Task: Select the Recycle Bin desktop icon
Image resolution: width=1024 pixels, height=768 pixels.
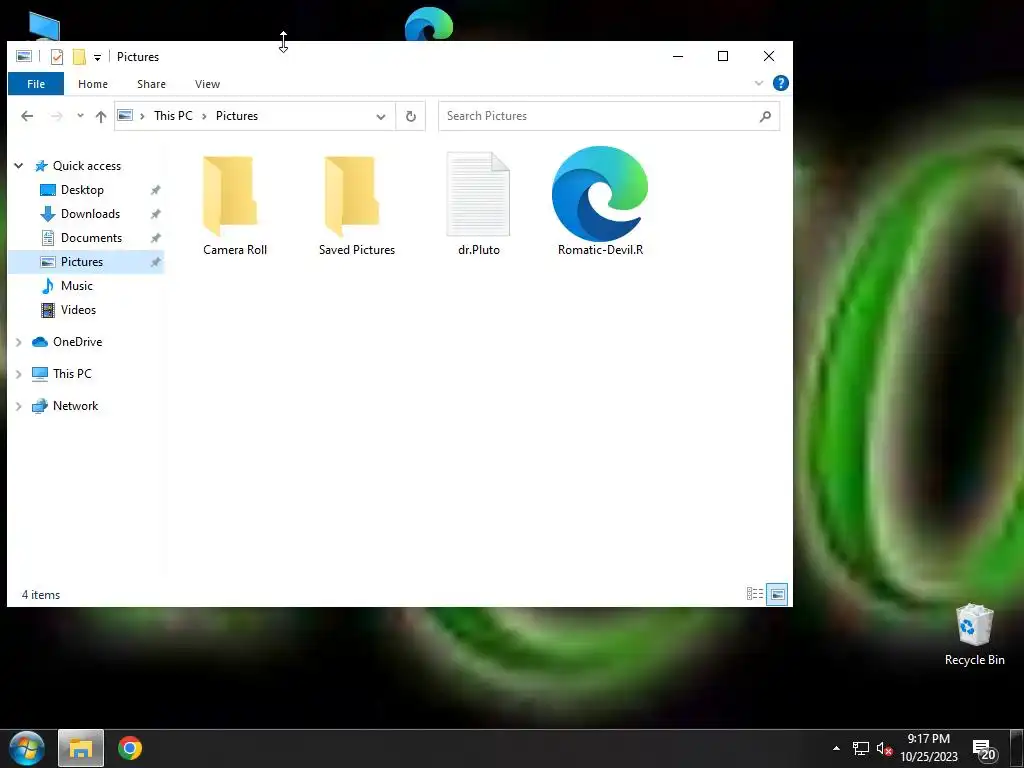Action: pos(974,635)
